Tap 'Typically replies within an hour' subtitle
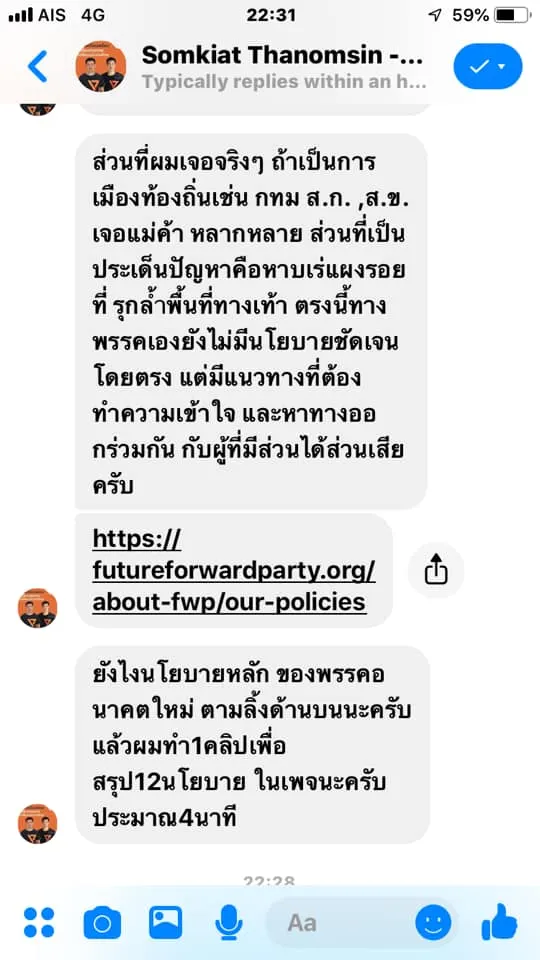The image size is (540, 960). pos(284,82)
